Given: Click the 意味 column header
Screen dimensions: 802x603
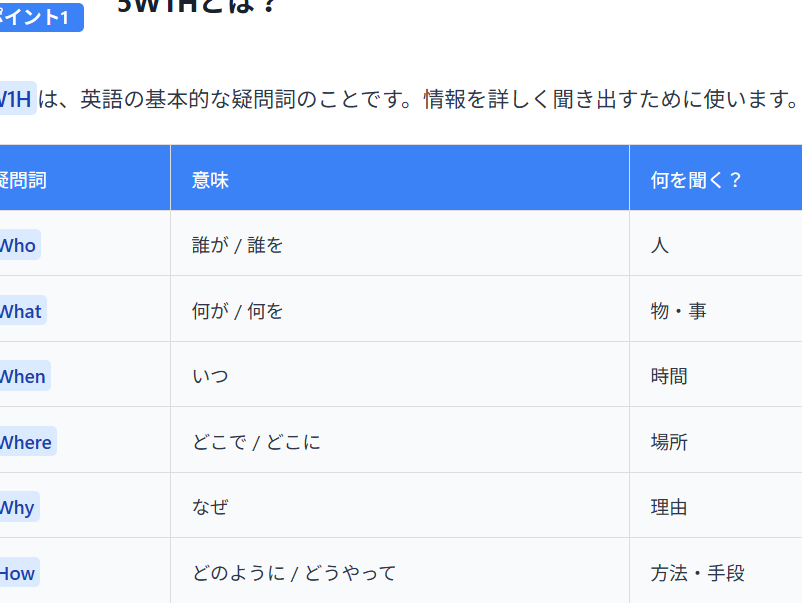Looking at the screenshot, I should [210, 180].
